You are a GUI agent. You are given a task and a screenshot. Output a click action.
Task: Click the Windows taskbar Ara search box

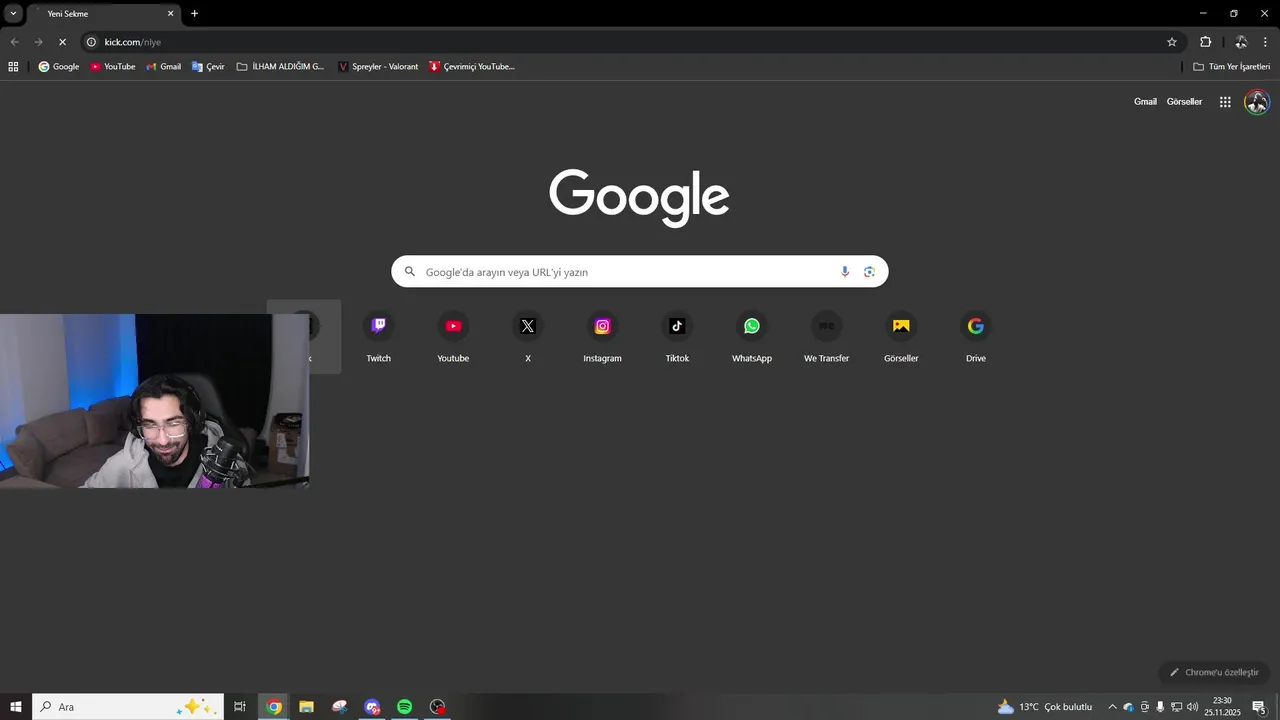(127, 707)
